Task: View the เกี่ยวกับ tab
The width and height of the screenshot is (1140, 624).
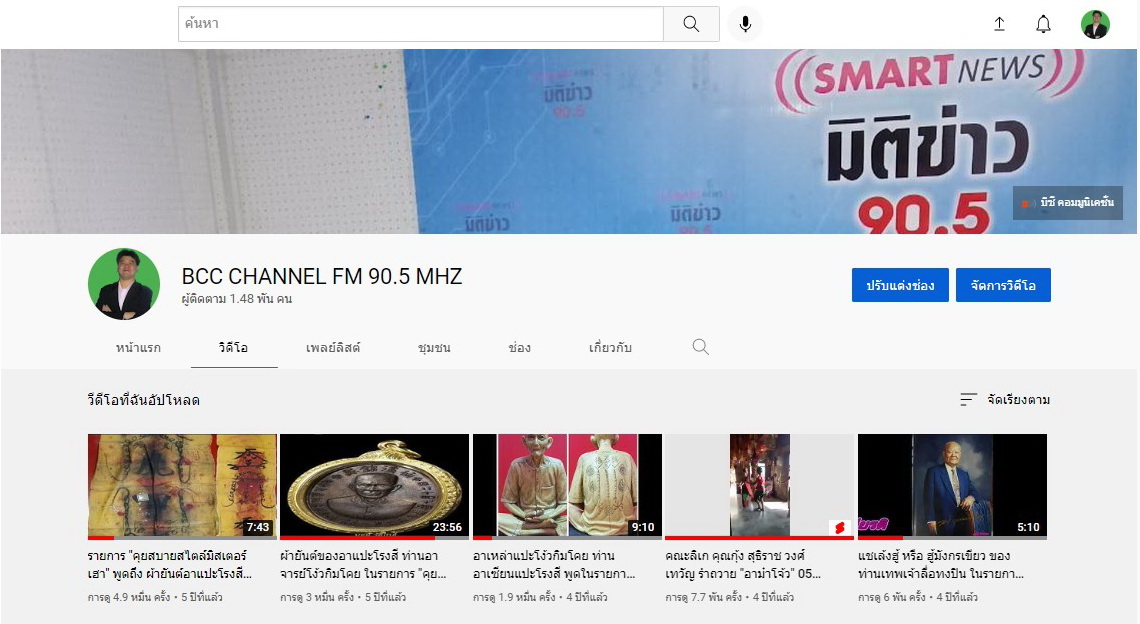Action: pos(610,348)
